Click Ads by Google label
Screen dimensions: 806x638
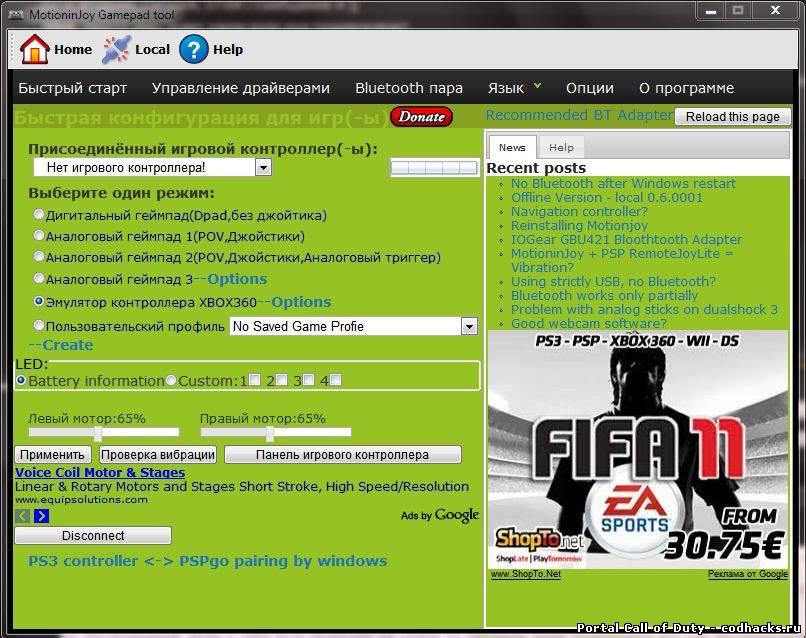pos(440,515)
